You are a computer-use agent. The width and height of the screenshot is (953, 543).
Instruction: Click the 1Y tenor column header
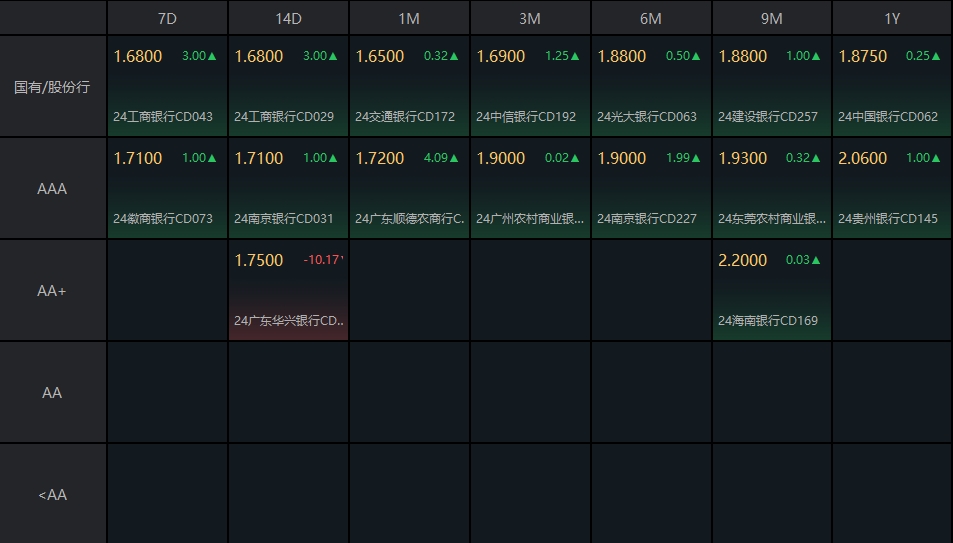(891, 19)
